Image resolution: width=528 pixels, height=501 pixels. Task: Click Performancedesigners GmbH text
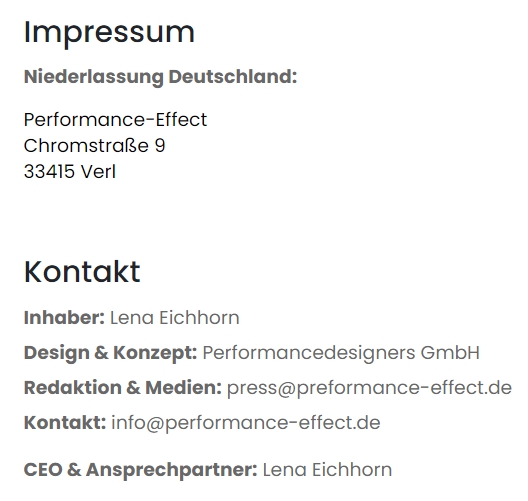click(x=341, y=353)
